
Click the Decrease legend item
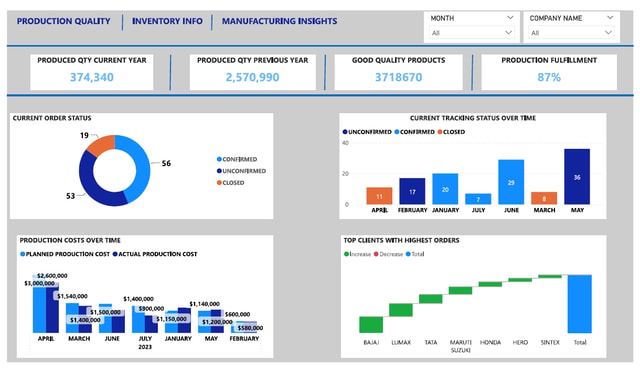(388, 254)
